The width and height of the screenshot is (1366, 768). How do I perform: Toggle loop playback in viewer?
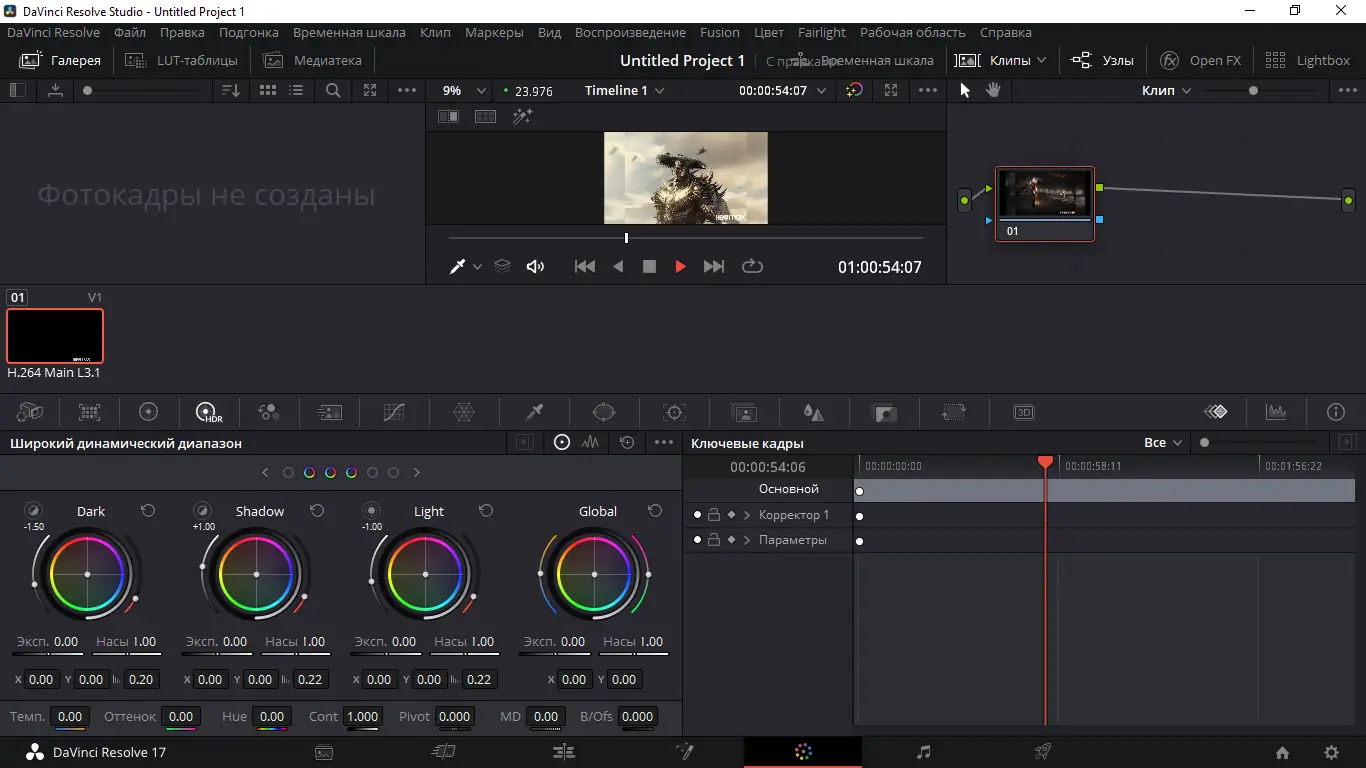(752, 267)
